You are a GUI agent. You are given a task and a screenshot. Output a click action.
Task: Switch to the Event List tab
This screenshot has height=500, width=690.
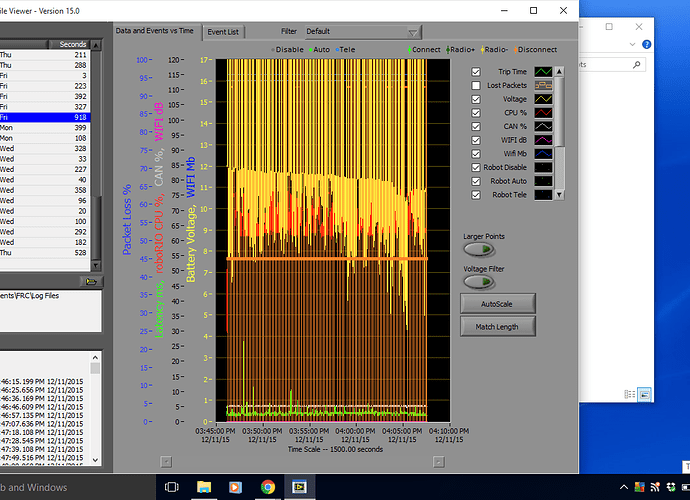pyautogui.click(x=222, y=32)
